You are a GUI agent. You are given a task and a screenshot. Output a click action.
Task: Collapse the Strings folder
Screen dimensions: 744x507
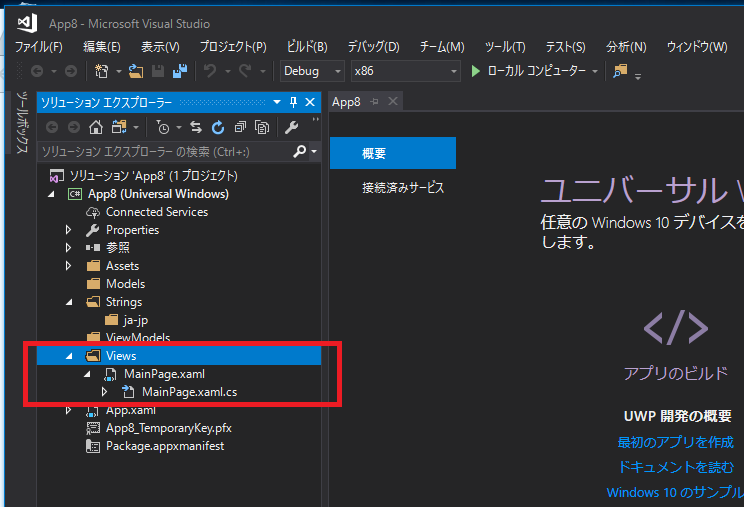pyautogui.click(x=69, y=302)
